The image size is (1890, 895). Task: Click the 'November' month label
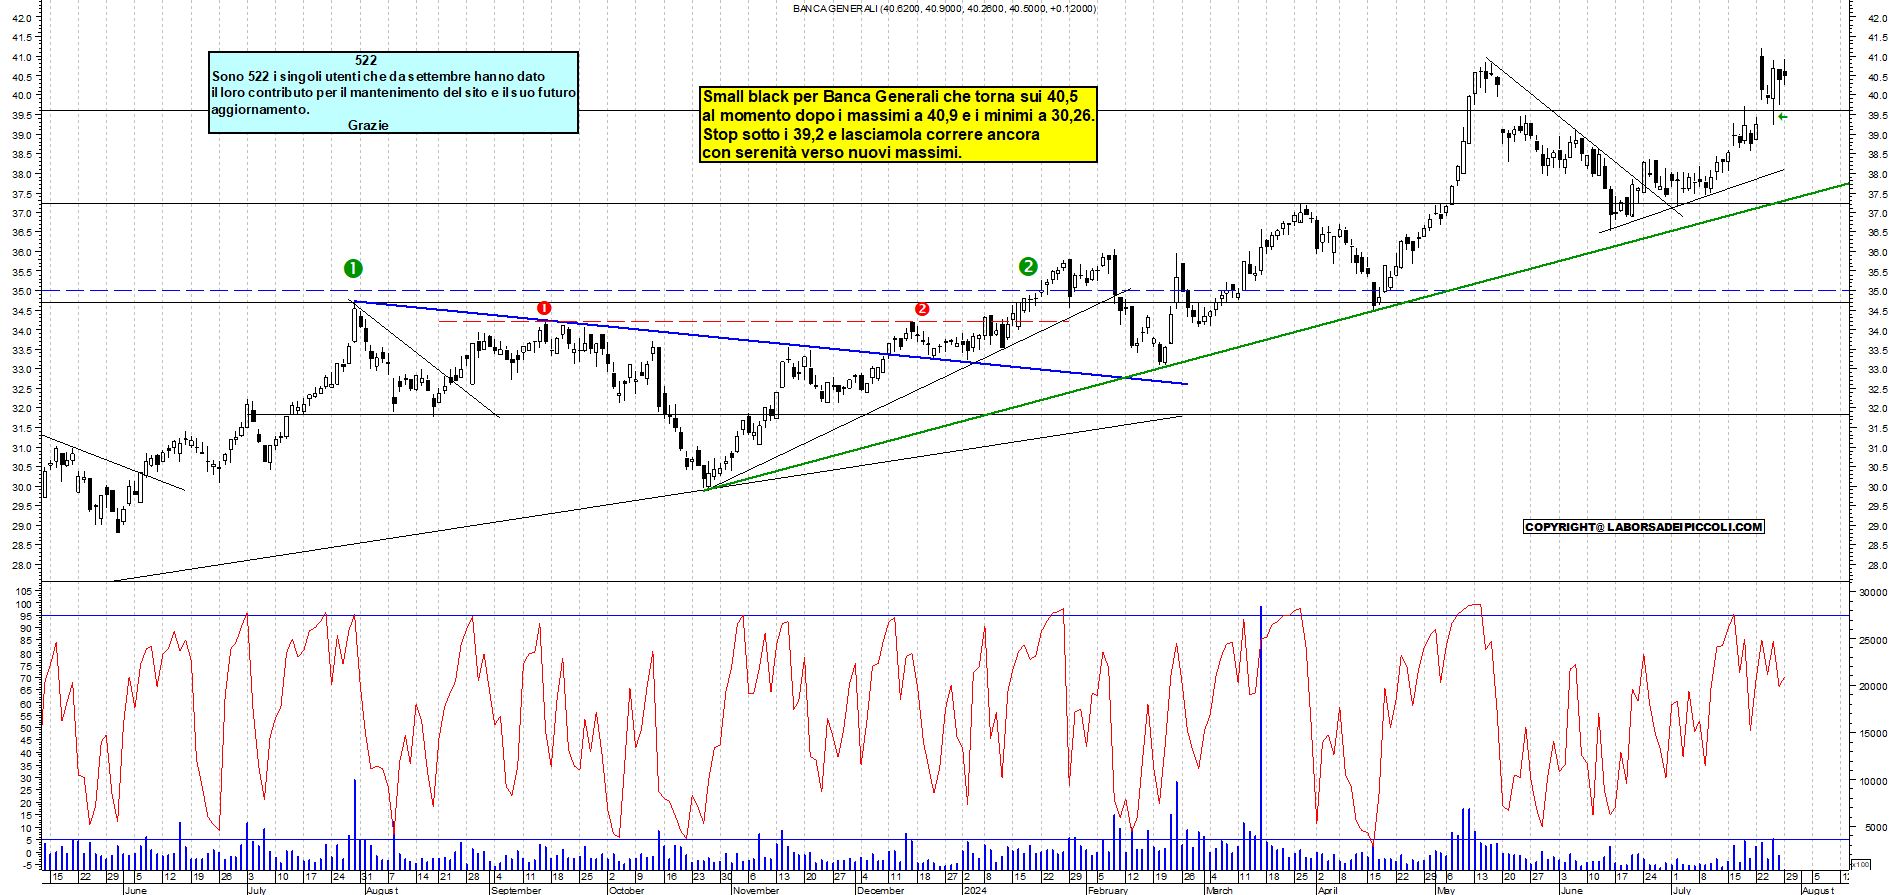(756, 890)
